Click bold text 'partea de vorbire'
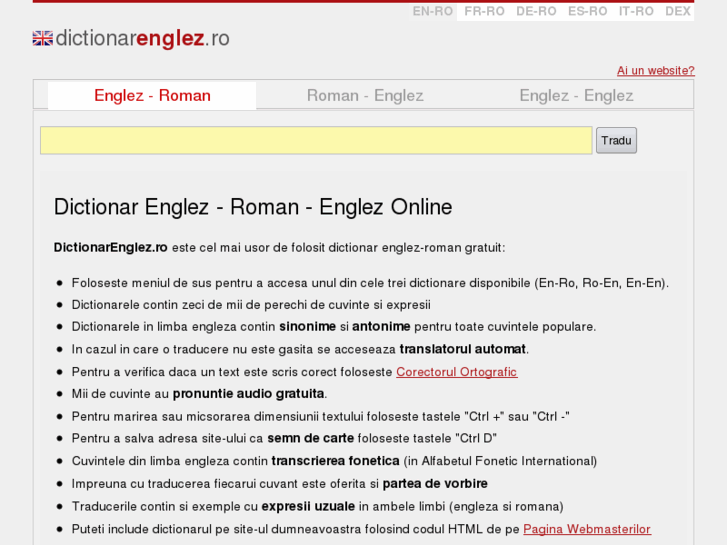 tap(435, 484)
